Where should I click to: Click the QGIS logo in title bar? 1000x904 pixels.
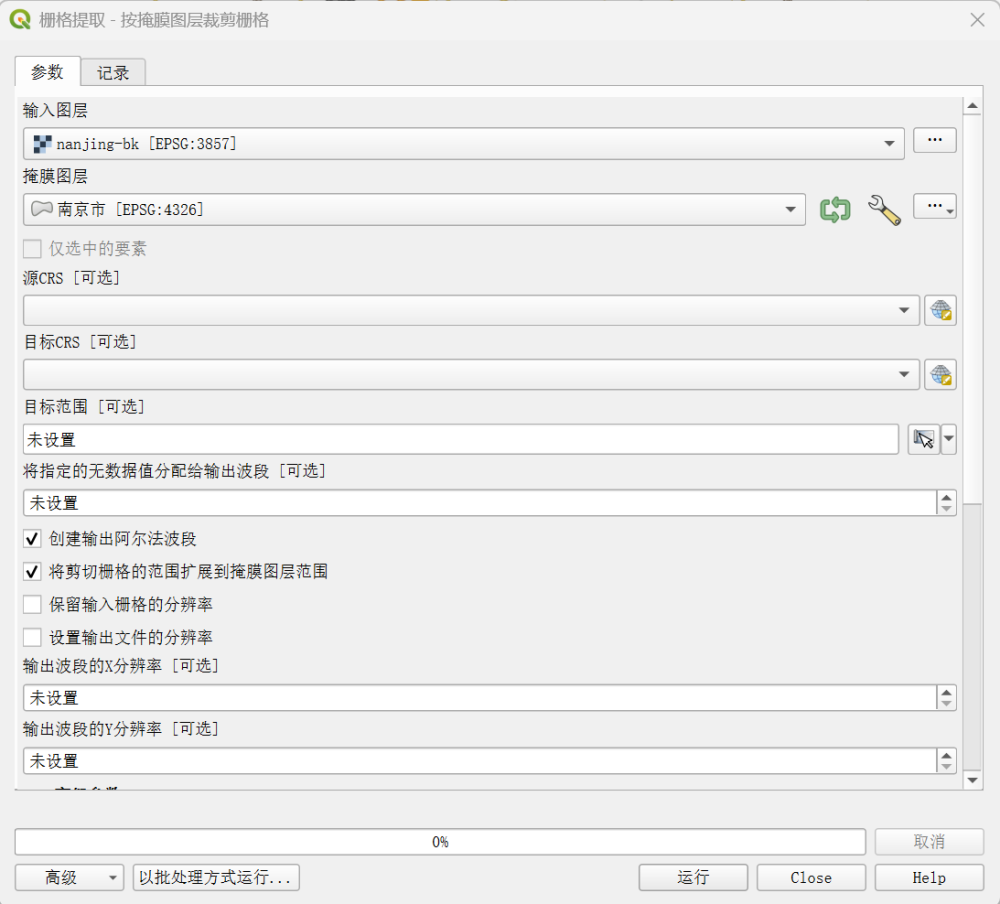19,20
